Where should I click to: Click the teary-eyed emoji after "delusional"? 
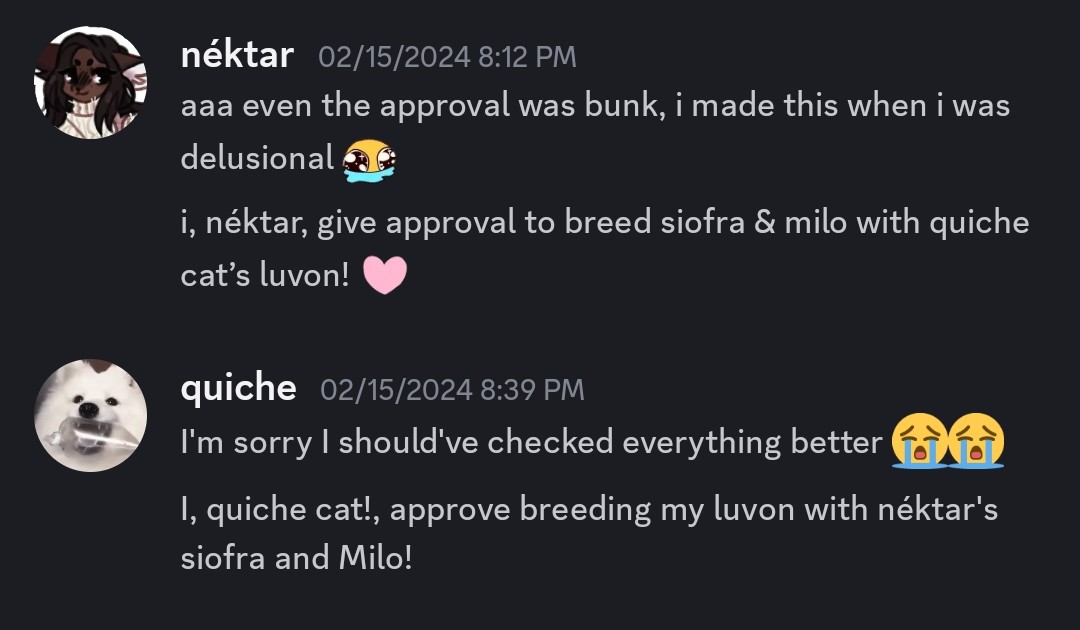coord(369,159)
